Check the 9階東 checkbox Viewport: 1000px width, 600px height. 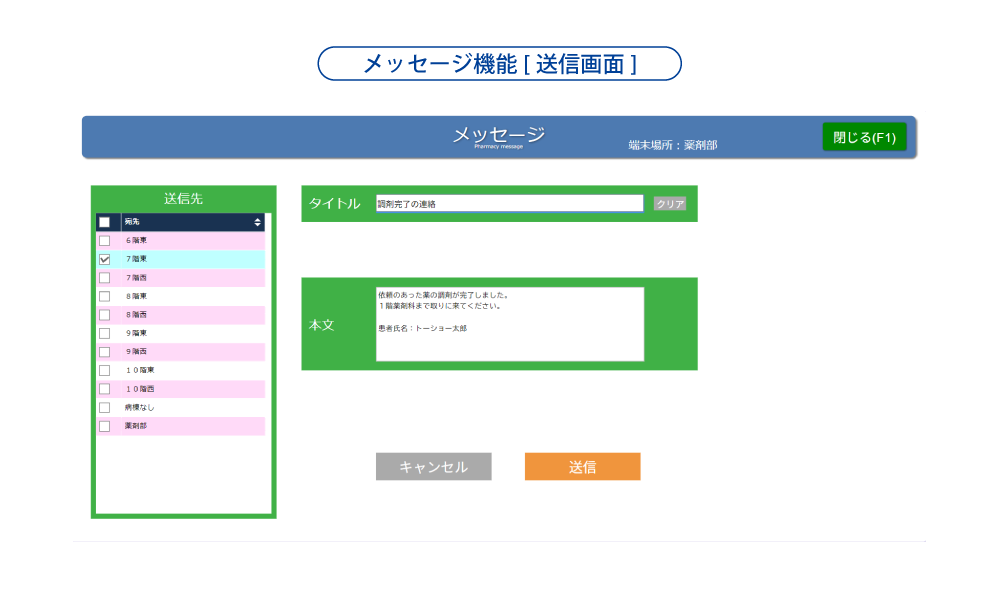point(105,333)
